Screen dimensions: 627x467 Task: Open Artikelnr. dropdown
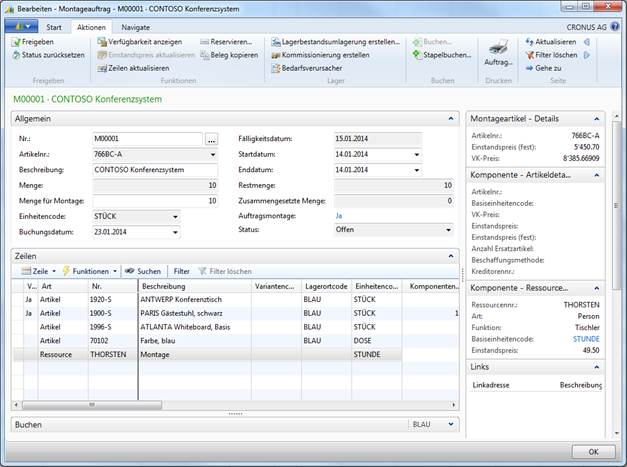pyautogui.click(x=213, y=155)
